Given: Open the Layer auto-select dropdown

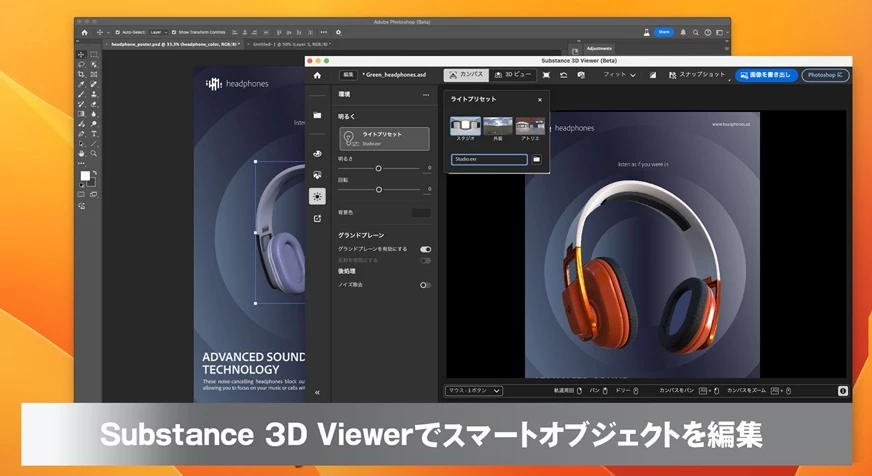Looking at the screenshot, I should [x=158, y=32].
